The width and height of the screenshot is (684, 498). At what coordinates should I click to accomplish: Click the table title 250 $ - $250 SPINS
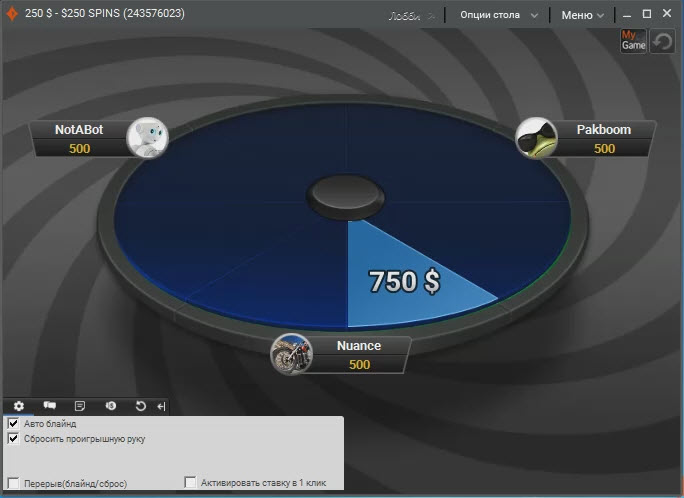point(105,14)
